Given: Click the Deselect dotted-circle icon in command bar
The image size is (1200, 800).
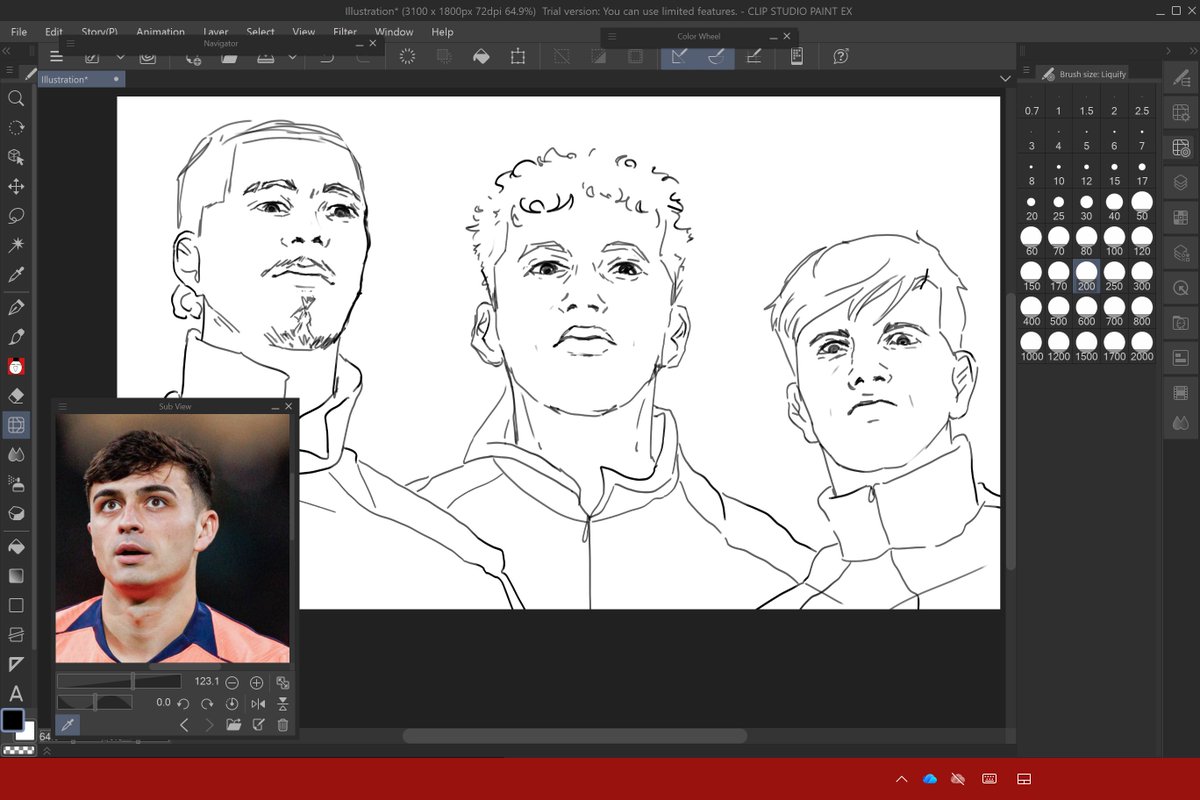Looking at the screenshot, I should tap(407, 57).
